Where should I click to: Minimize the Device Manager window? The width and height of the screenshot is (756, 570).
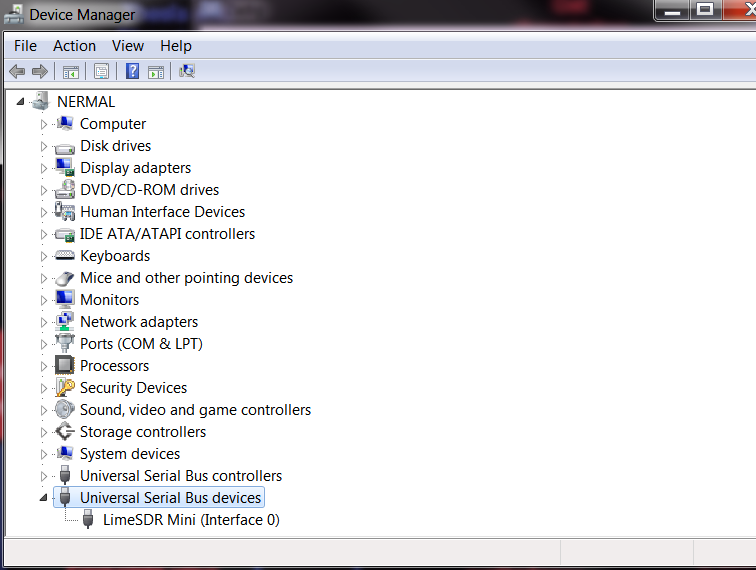673,10
